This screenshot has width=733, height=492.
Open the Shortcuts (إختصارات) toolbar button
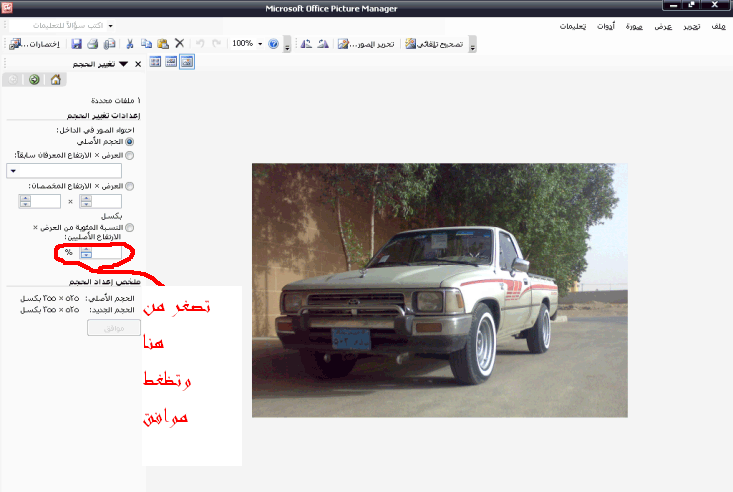point(35,44)
